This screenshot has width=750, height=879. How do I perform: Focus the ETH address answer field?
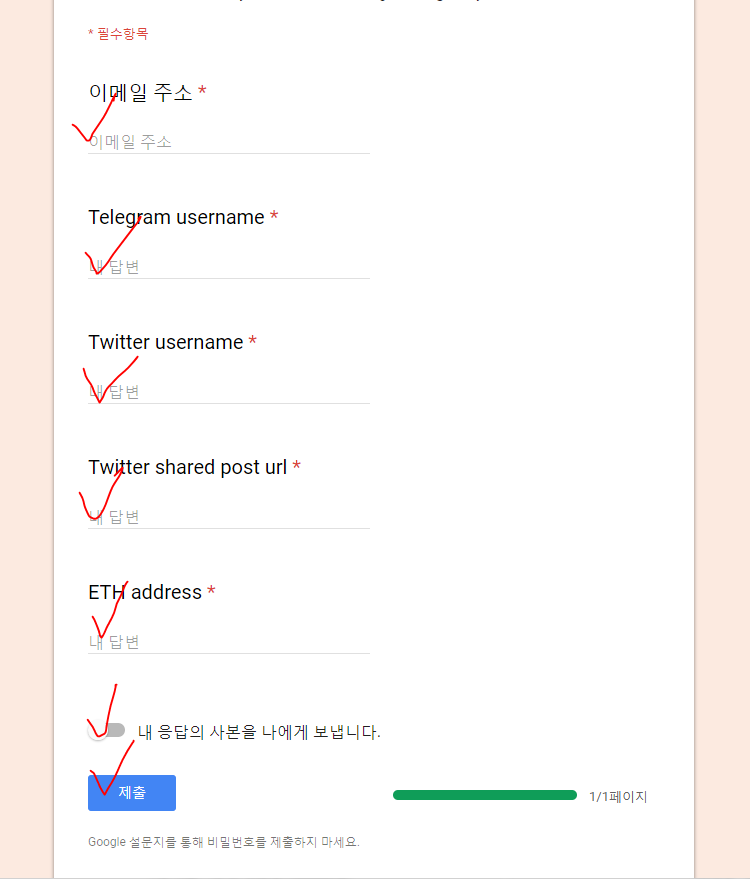pos(228,642)
